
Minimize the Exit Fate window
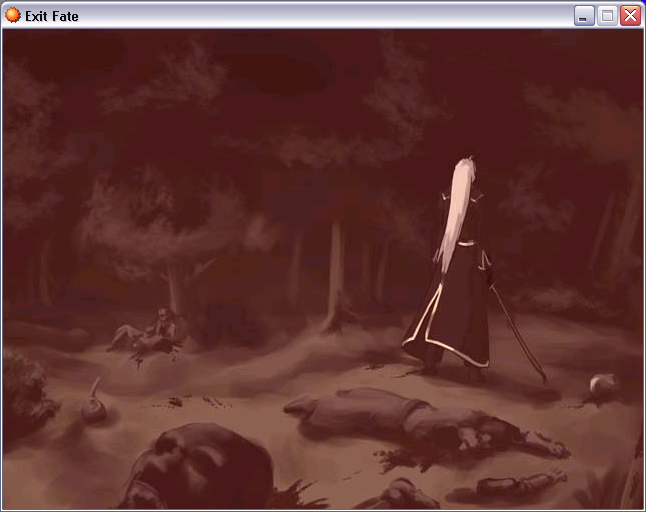[584, 16]
